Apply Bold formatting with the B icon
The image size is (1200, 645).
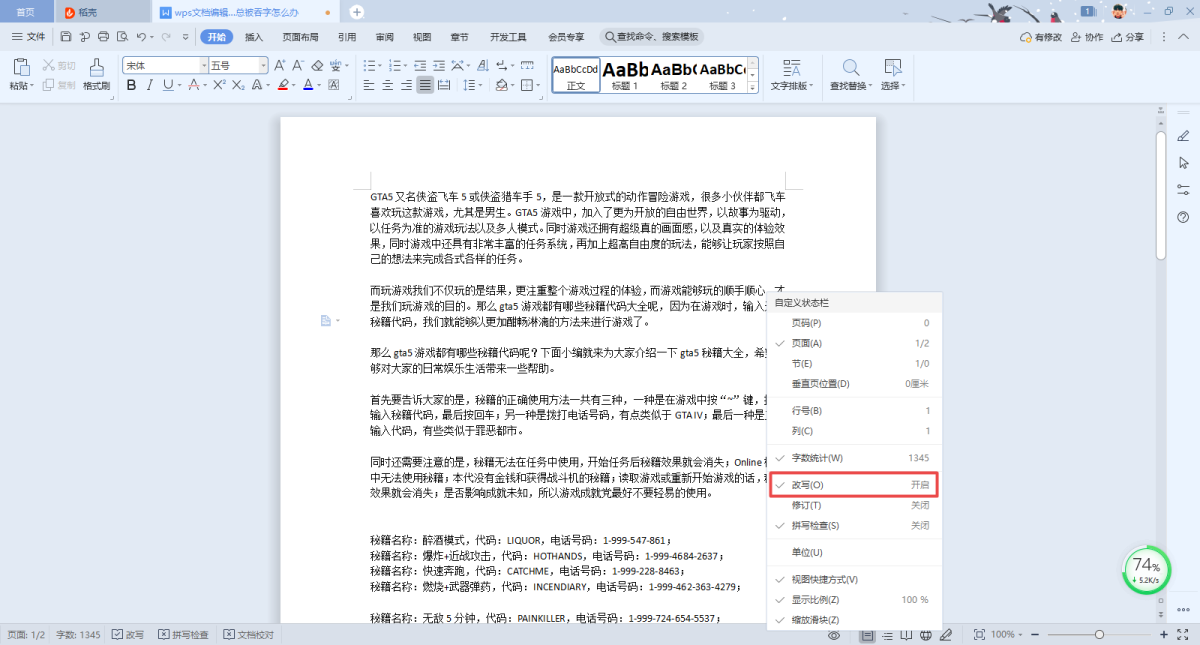(x=131, y=86)
